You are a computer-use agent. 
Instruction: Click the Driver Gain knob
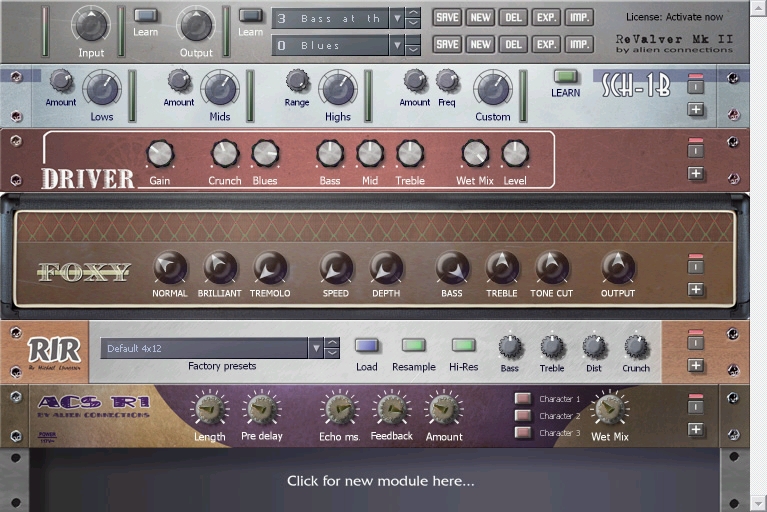point(160,154)
